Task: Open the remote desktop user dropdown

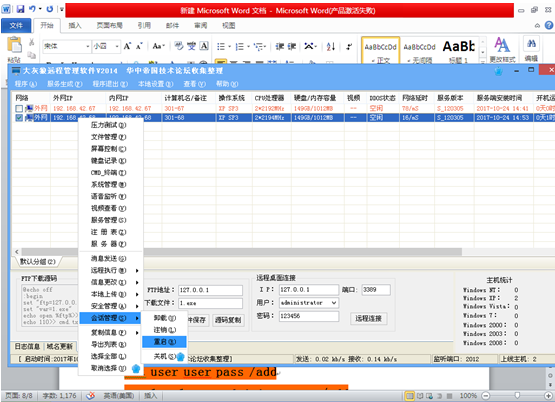Action: (334, 303)
